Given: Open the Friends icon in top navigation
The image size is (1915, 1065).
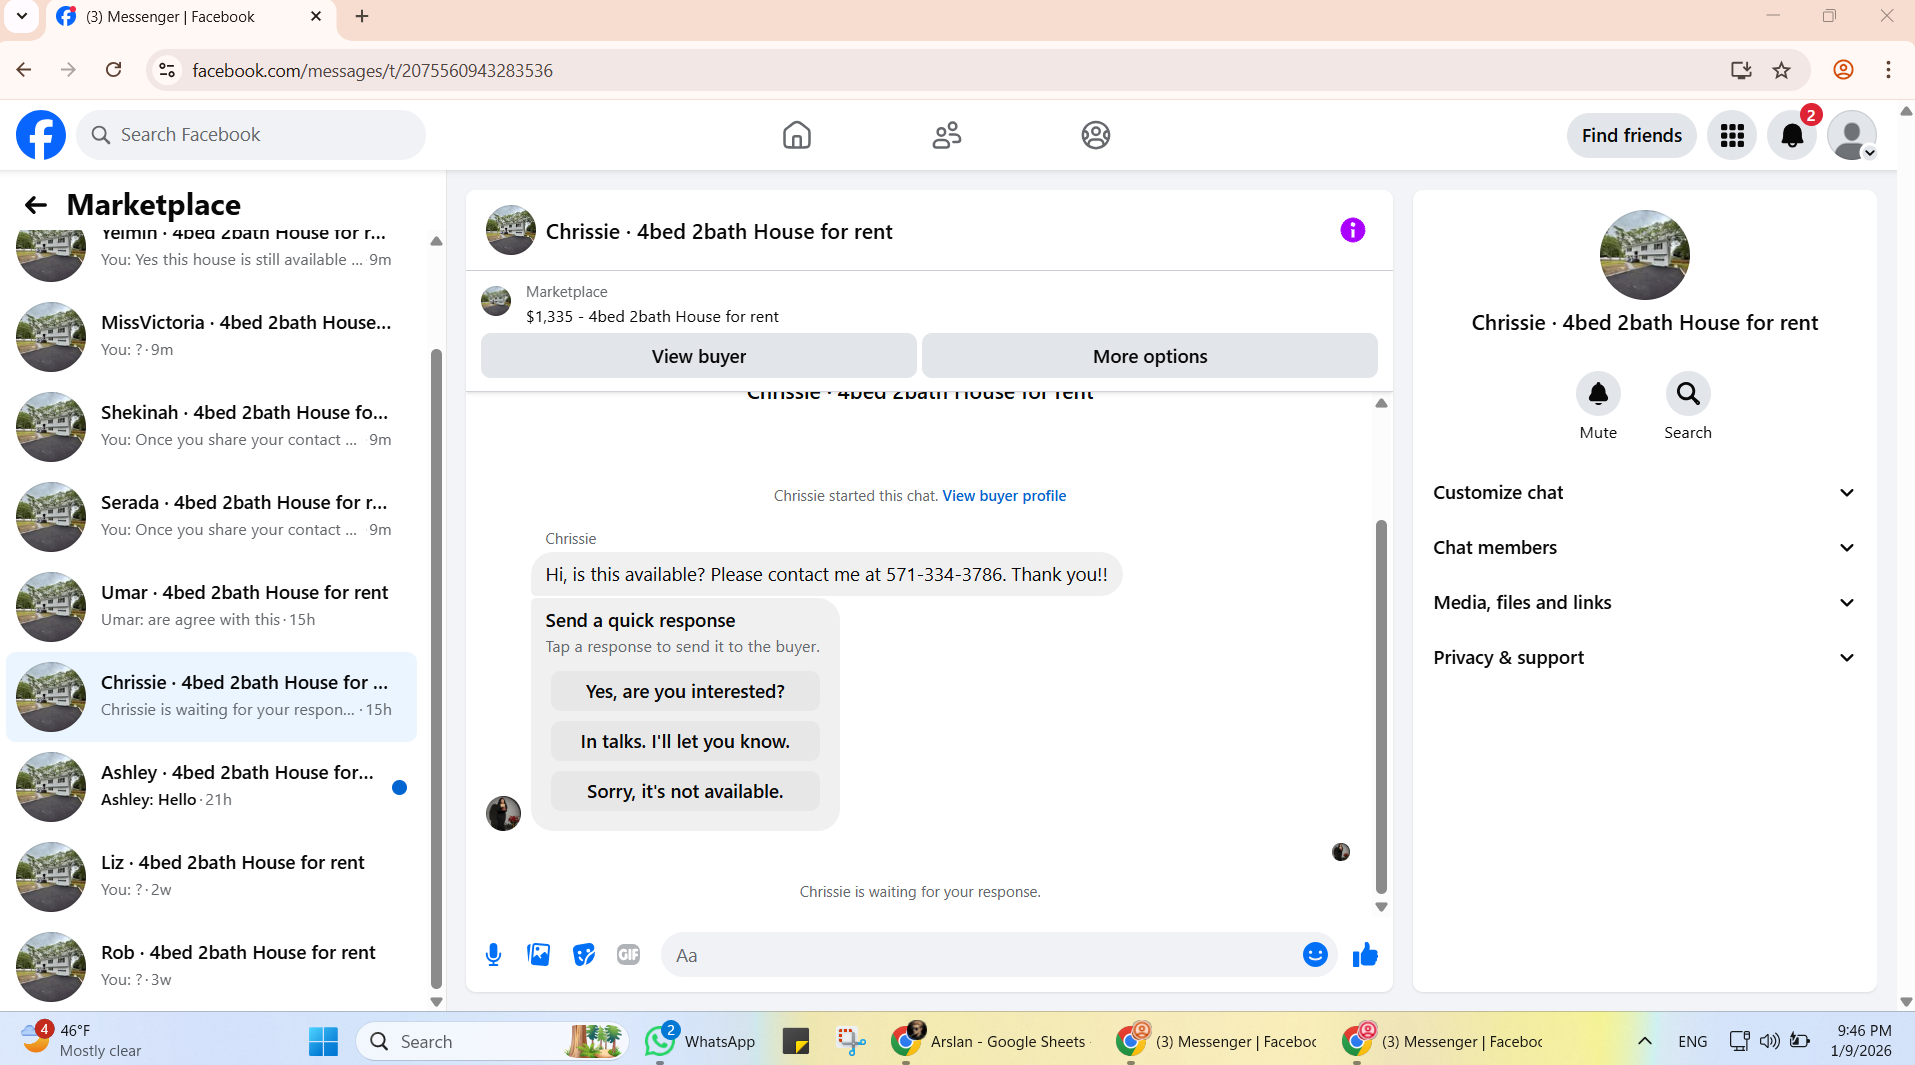Looking at the screenshot, I should (947, 135).
